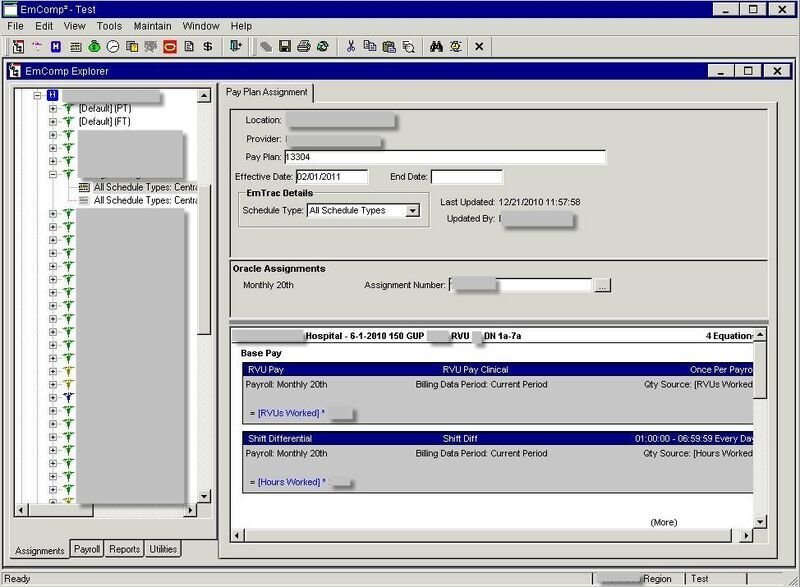Click the Assignment Number field

[520, 285]
